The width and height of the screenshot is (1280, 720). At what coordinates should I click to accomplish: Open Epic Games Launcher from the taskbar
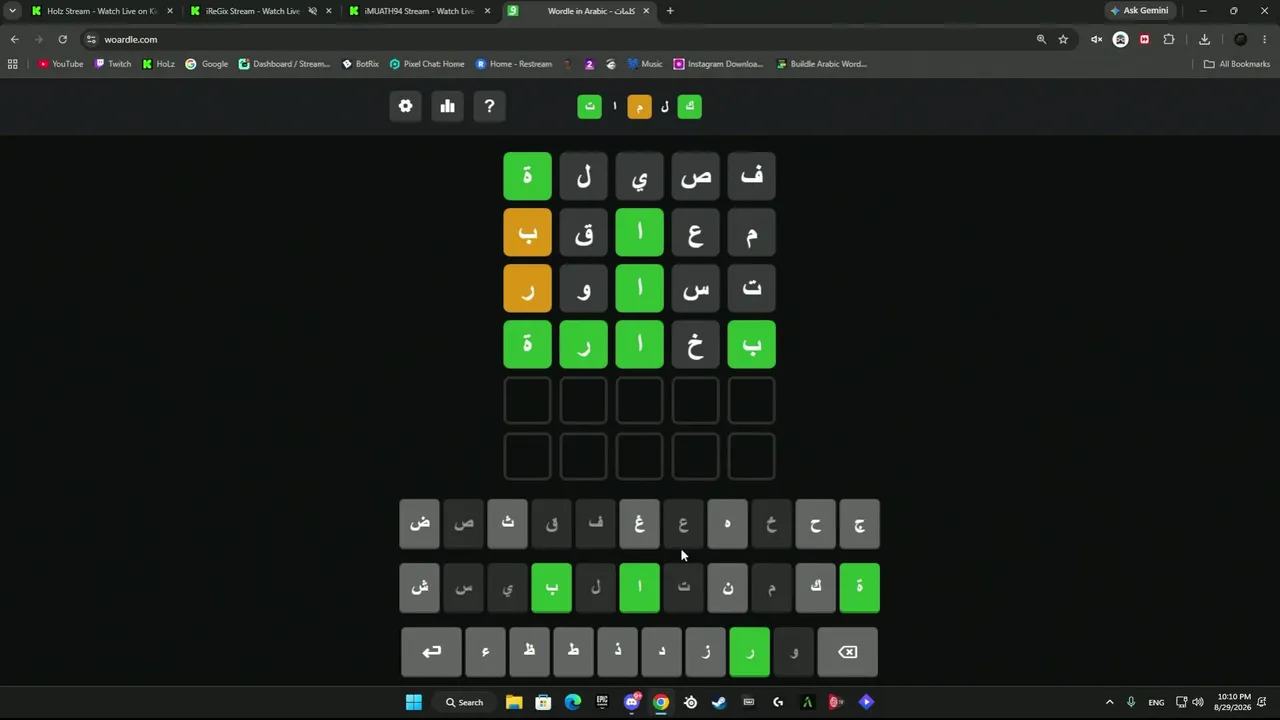(x=602, y=702)
